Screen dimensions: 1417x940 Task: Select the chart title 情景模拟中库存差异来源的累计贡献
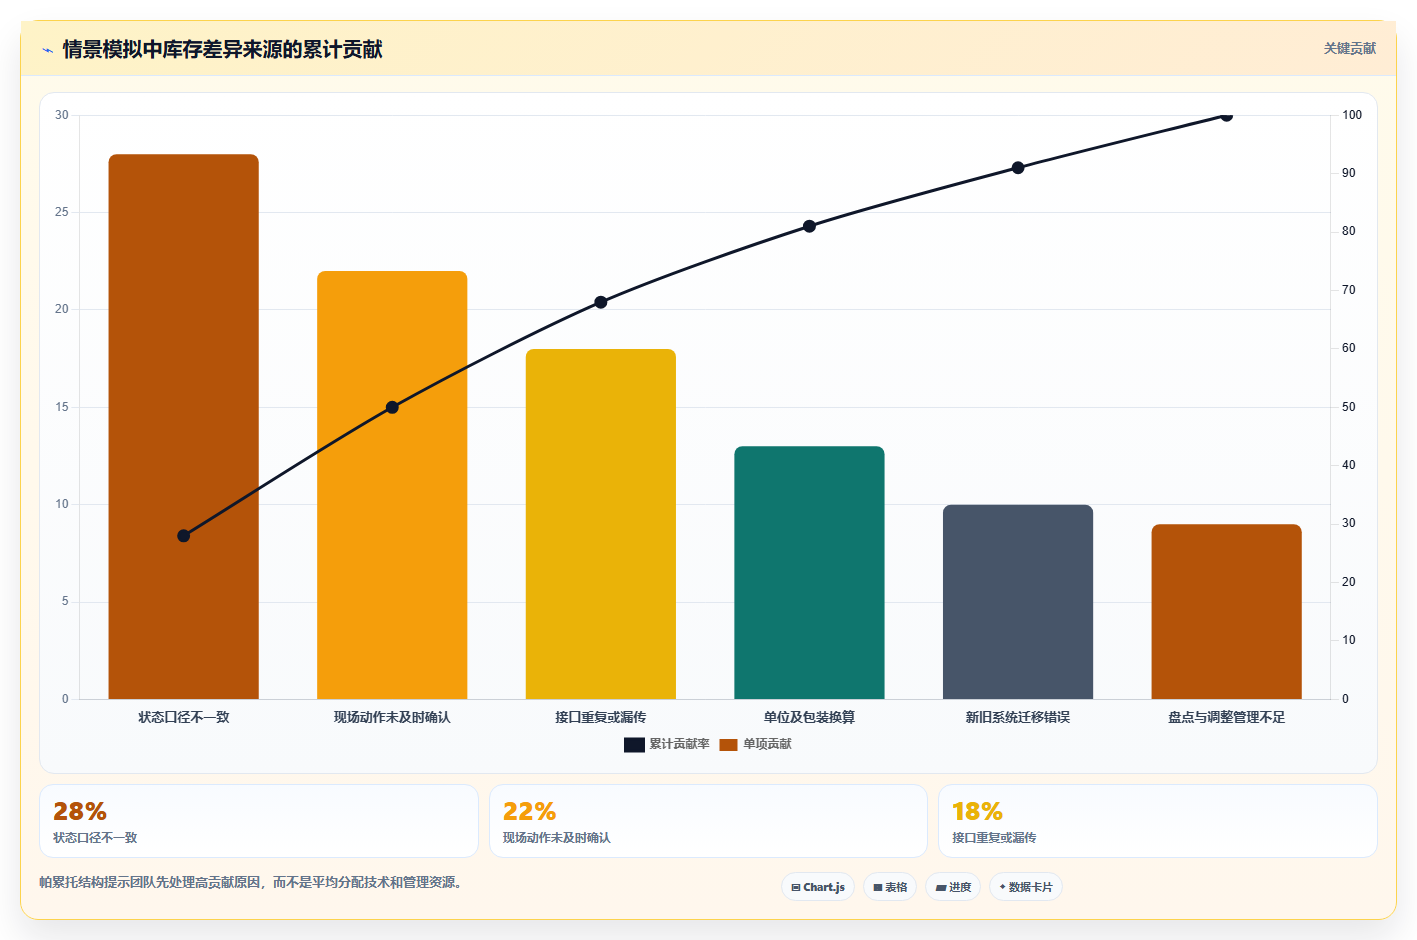click(222, 49)
